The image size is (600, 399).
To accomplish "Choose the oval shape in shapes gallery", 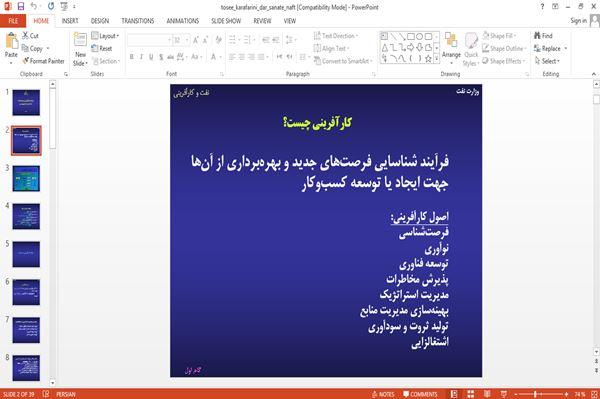I will pos(419,37).
